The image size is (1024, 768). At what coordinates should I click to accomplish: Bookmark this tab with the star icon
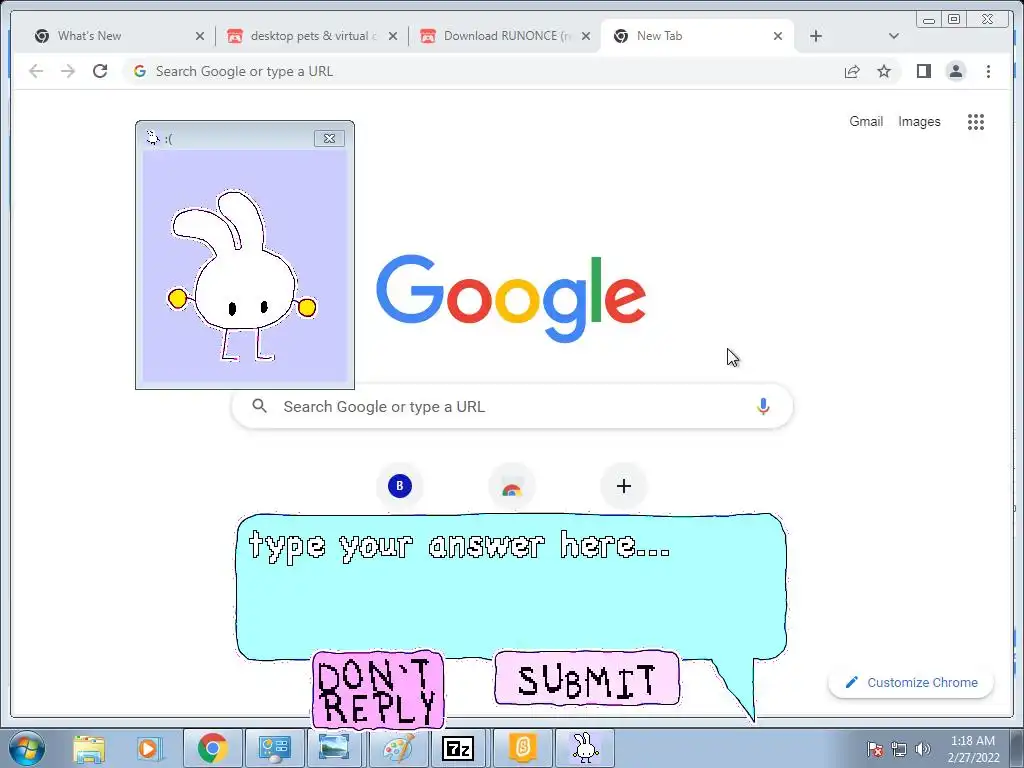(884, 71)
